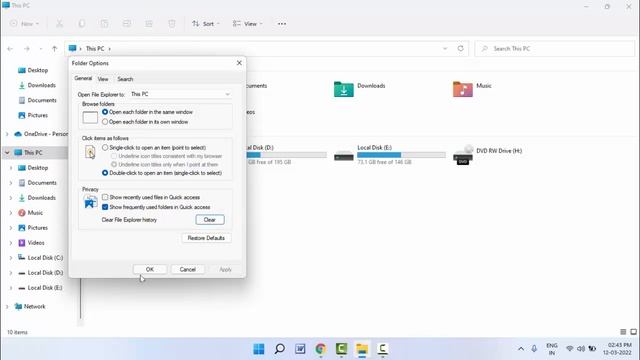Image resolution: width=640 pixels, height=360 pixels.
Task: Switch to details view layout icon
Action: (623, 332)
